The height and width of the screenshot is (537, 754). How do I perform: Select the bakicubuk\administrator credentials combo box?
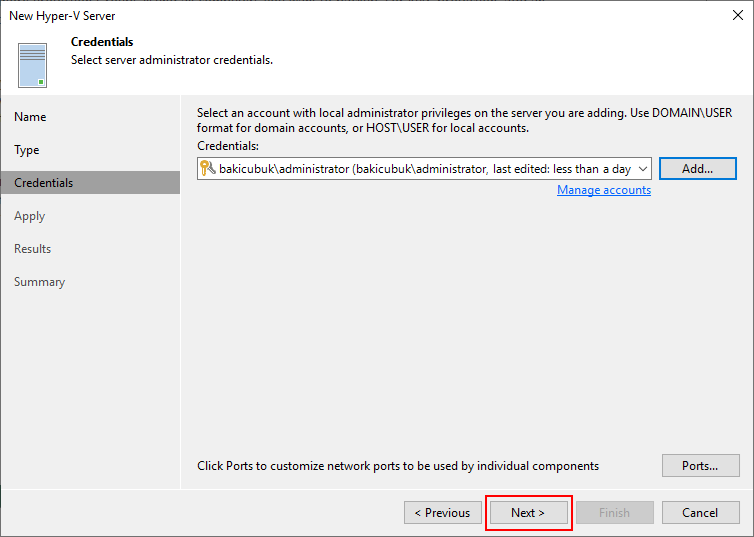[x=424, y=169]
